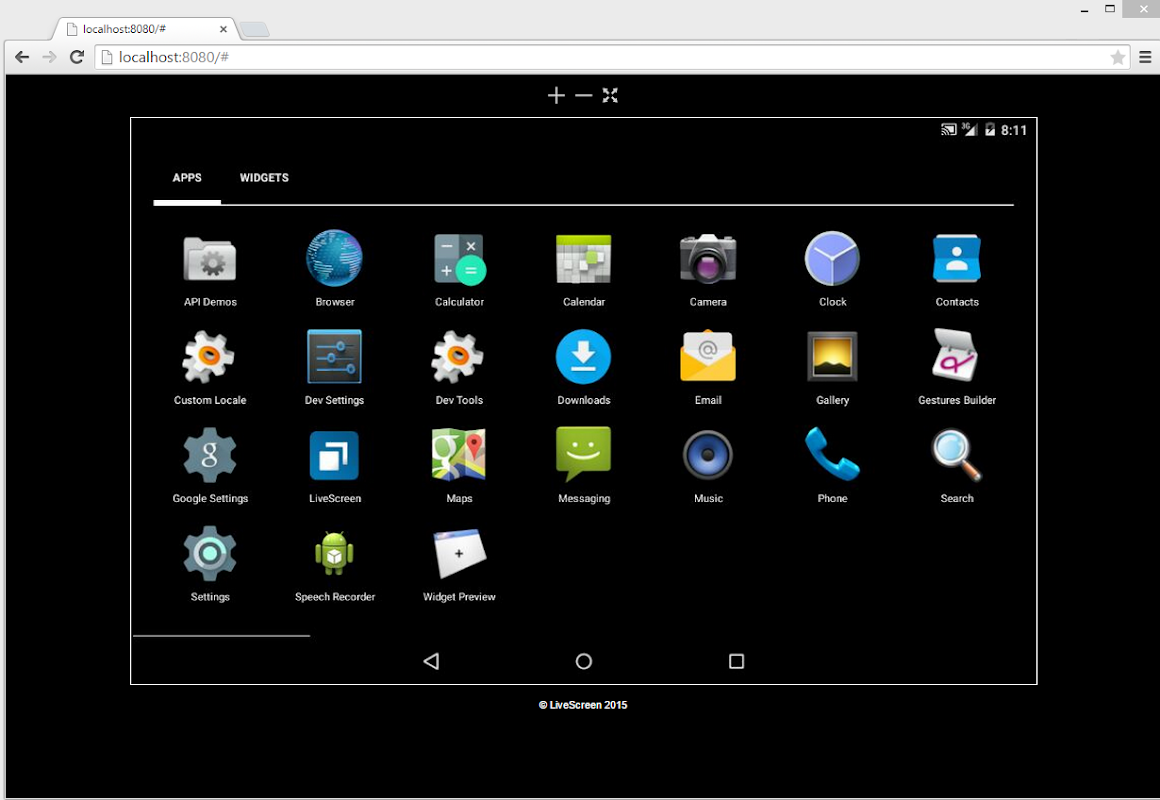Open Dev Tools app
The height and width of the screenshot is (800, 1160).
tap(459, 357)
